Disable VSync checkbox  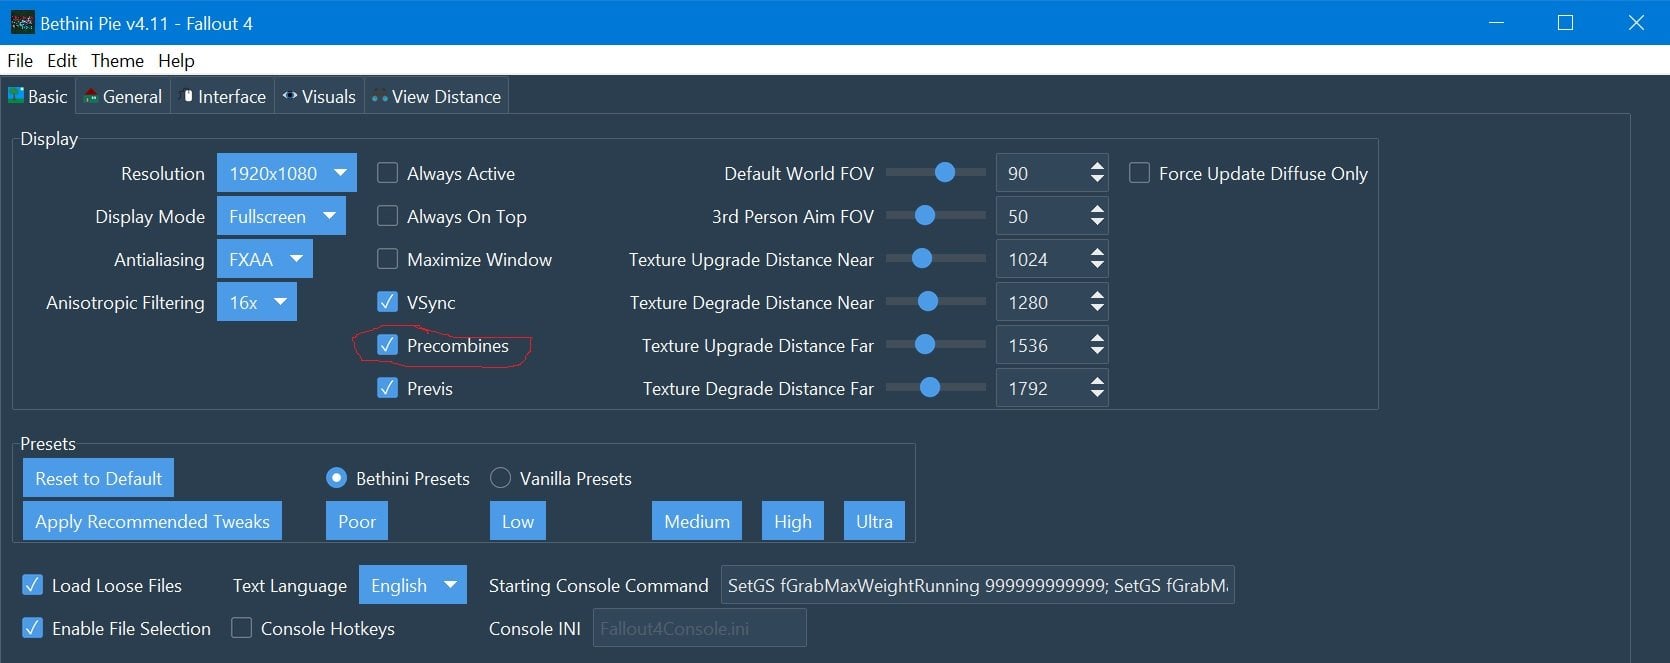point(387,302)
